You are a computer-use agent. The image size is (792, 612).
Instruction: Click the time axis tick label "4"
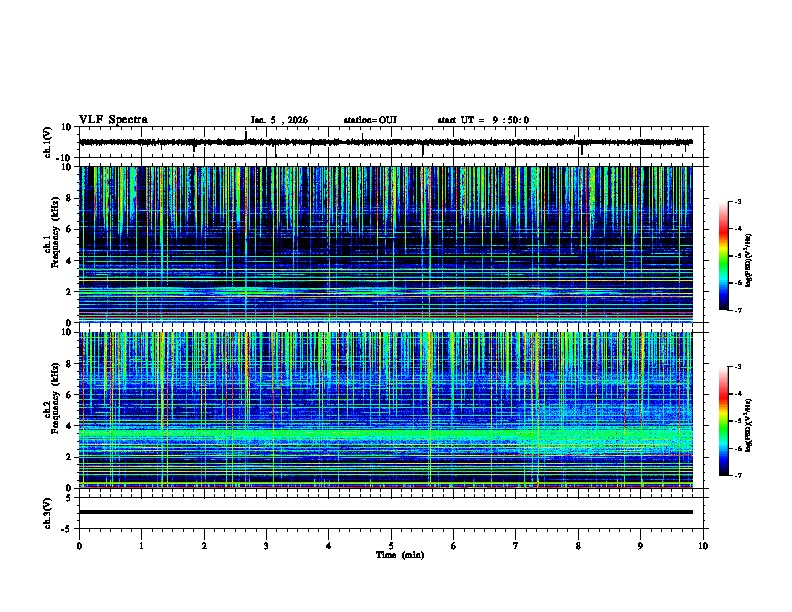coord(329,546)
